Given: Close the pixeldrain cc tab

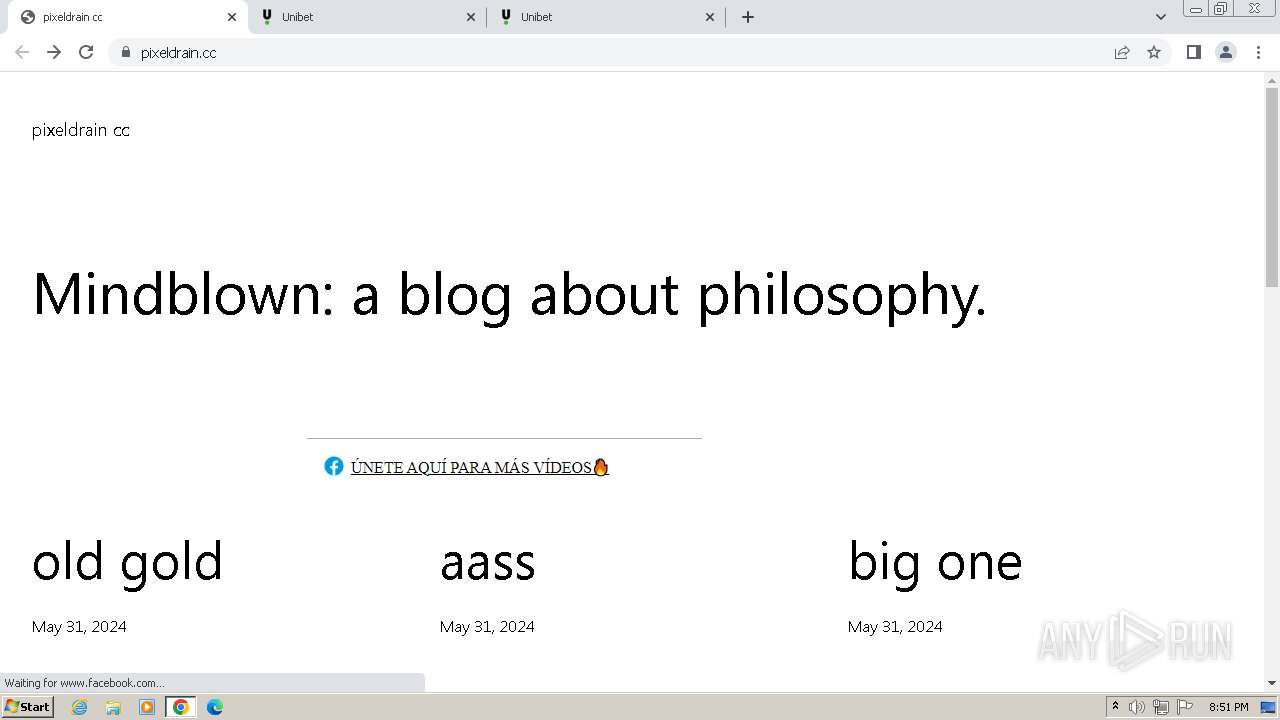Looking at the screenshot, I should pyautogui.click(x=232, y=17).
